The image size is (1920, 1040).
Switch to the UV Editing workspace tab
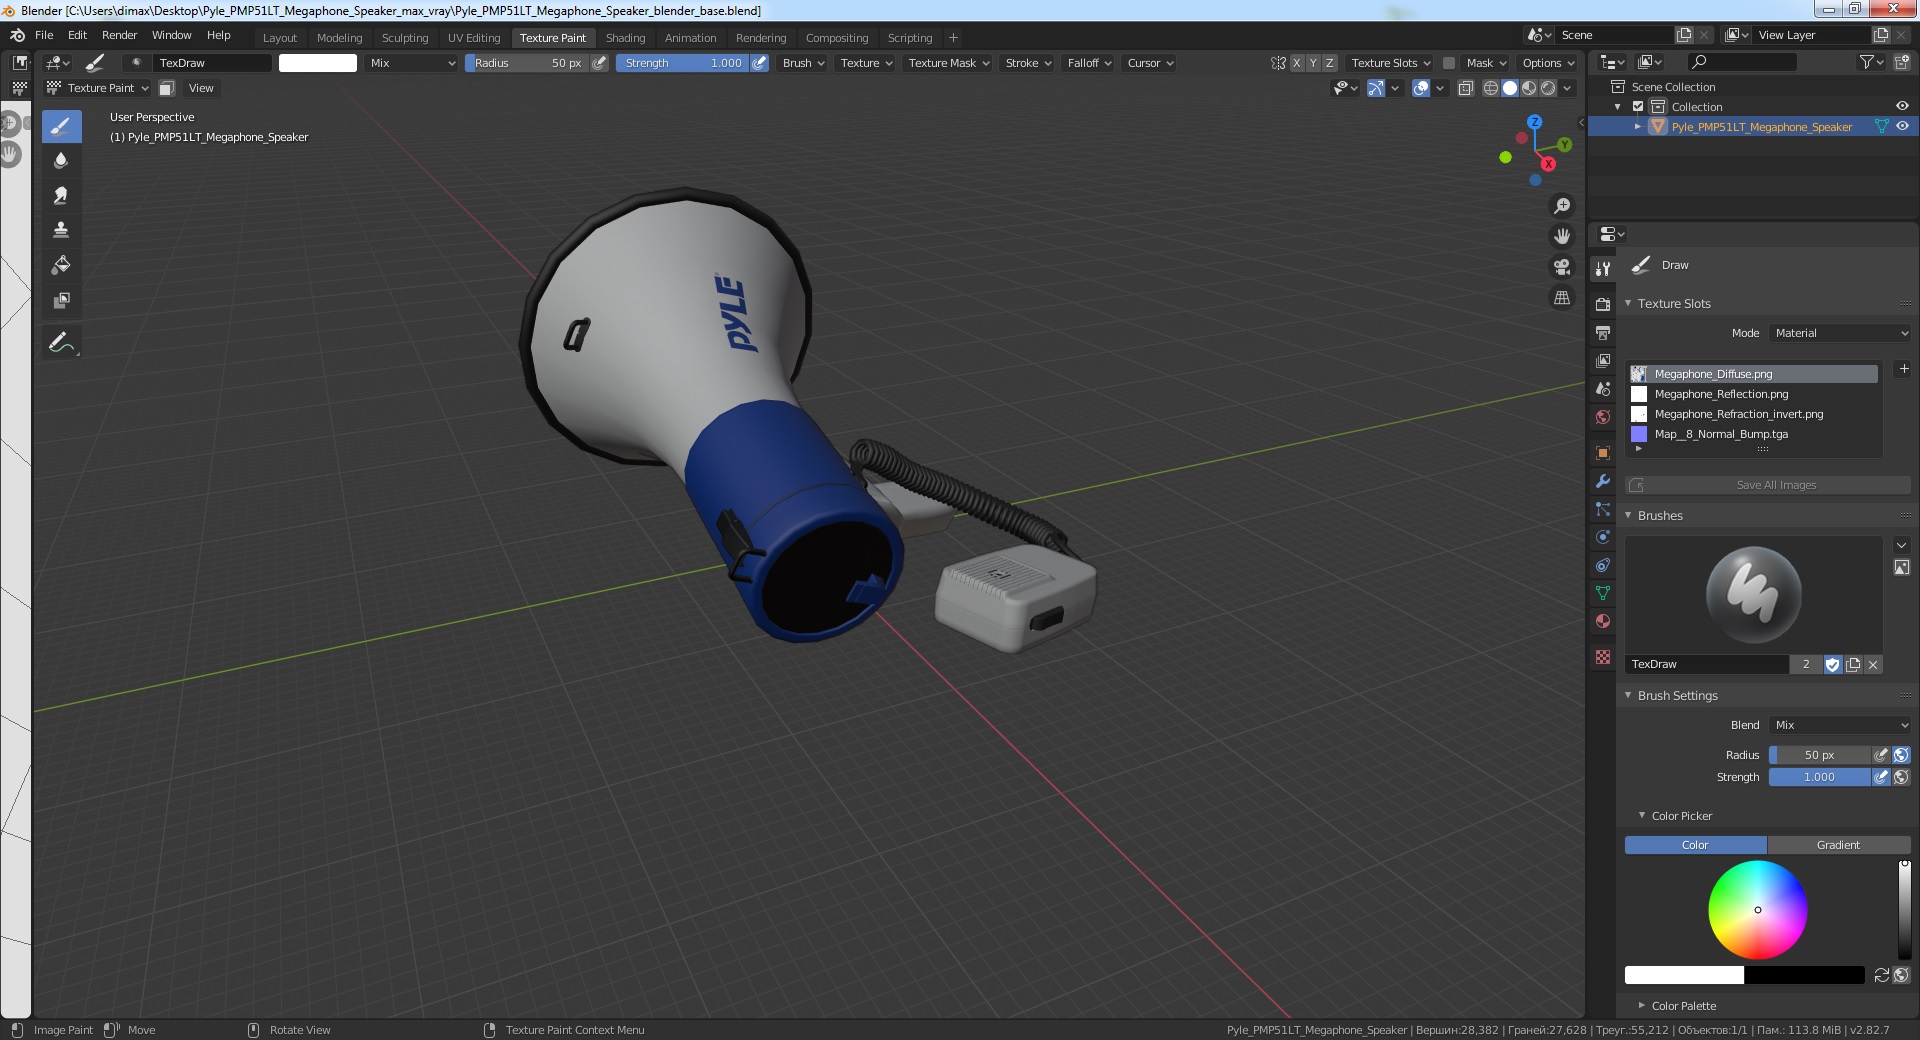[474, 38]
